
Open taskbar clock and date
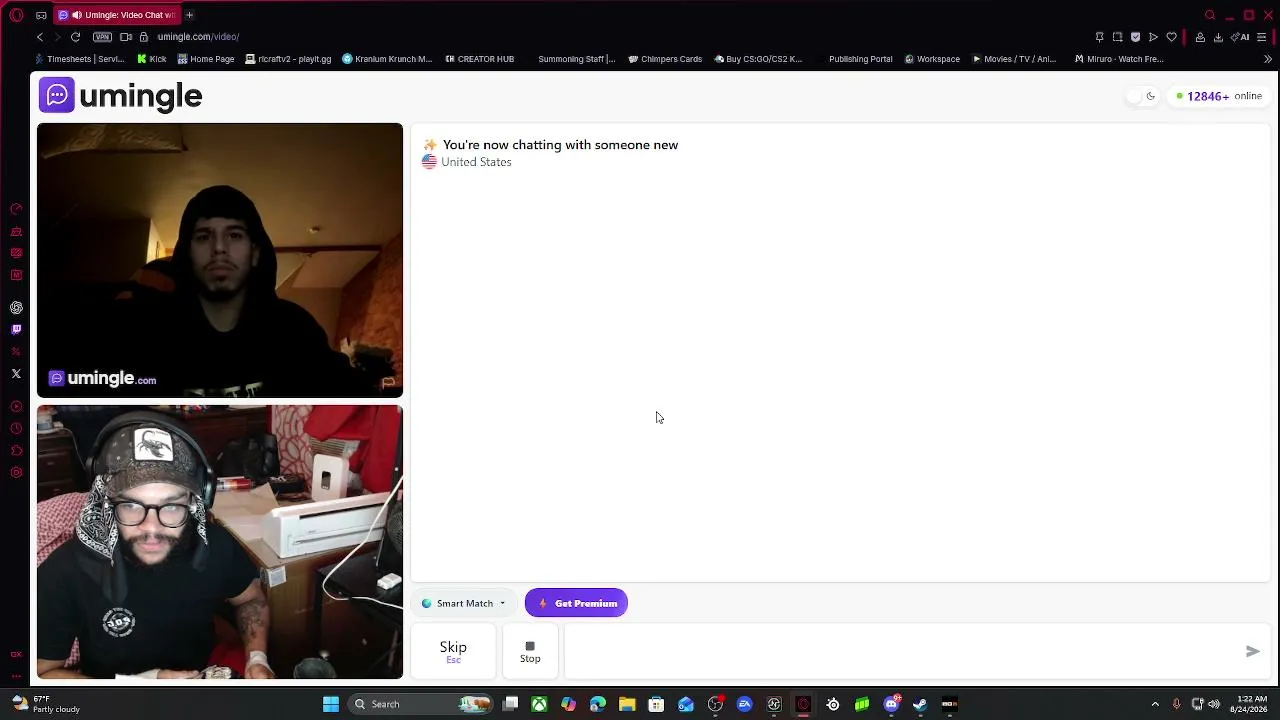click(x=1251, y=704)
